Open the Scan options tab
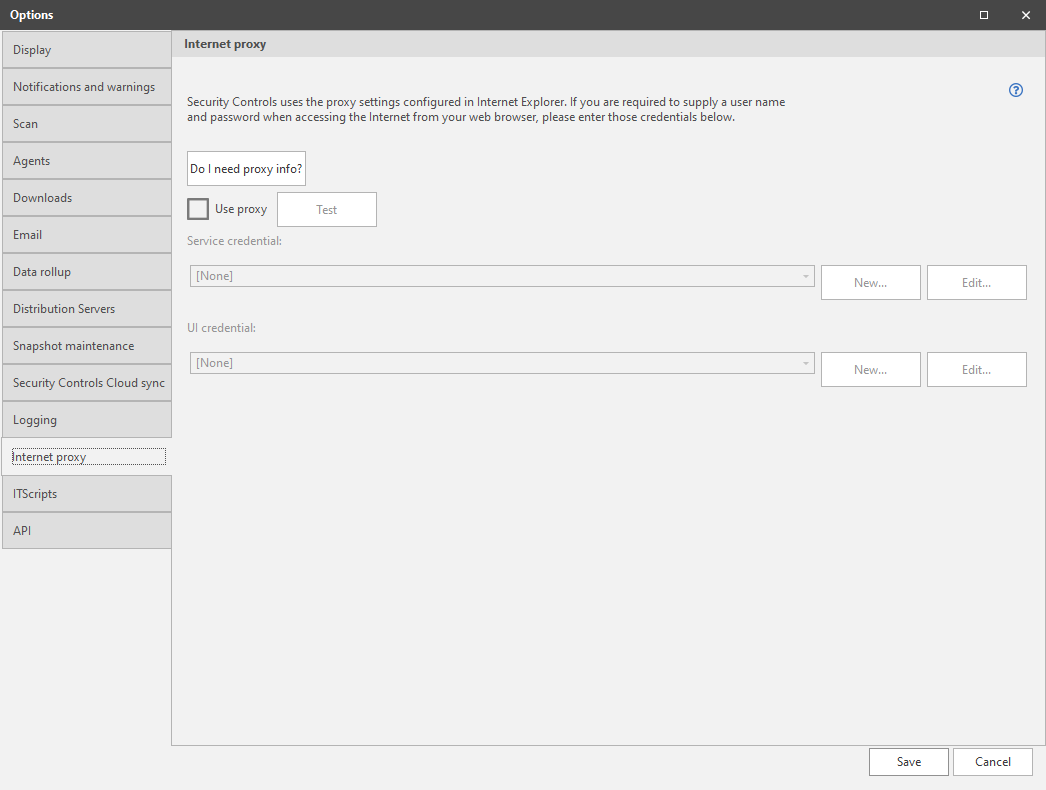Screen dimensions: 1046x790 pos(87,124)
